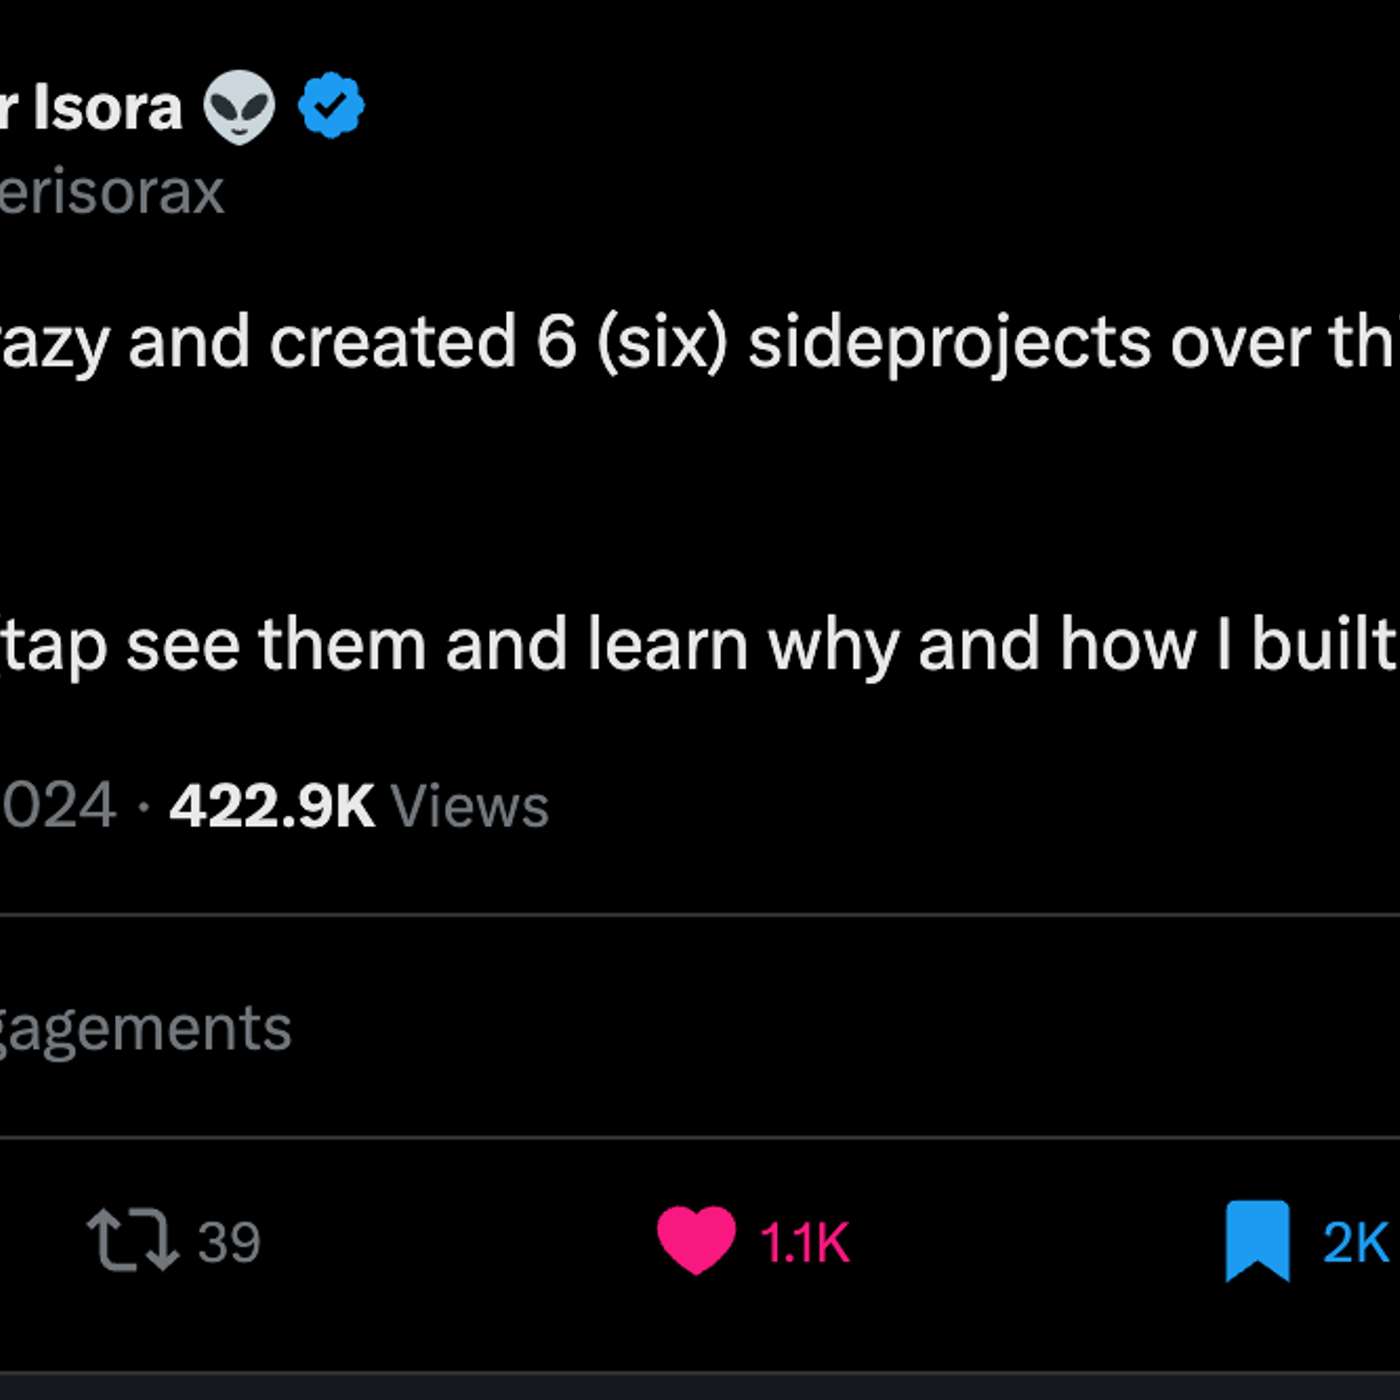
Task: Click the word "sideprojects" in the tweet
Action: click(x=950, y=343)
